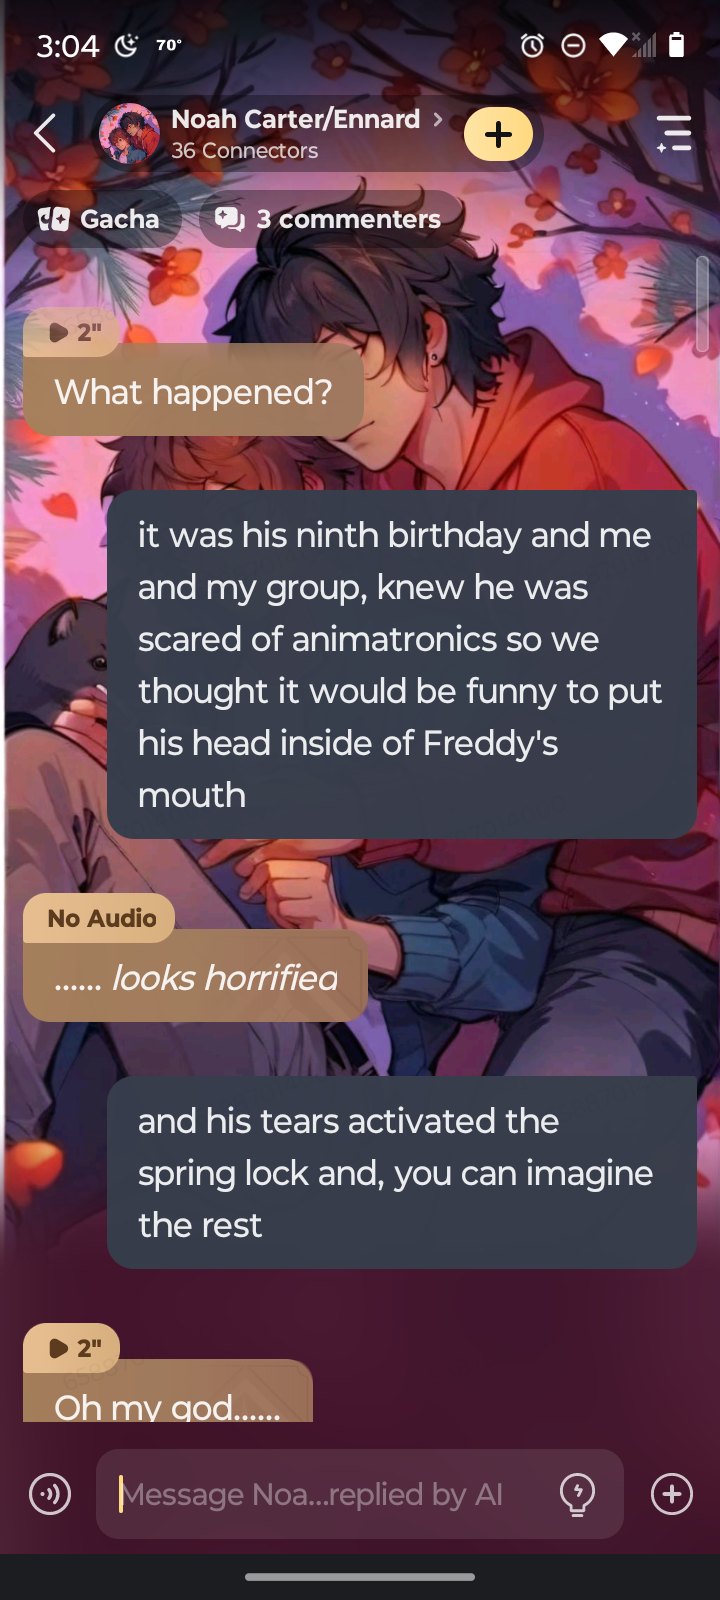
Task: Click the chat scrollbar handle
Action: [x=702, y=304]
